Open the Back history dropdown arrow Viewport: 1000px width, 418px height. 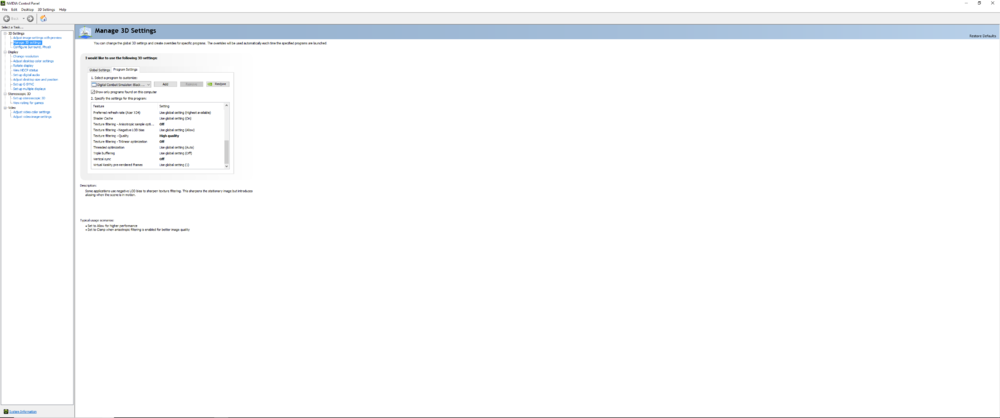click(x=23, y=19)
